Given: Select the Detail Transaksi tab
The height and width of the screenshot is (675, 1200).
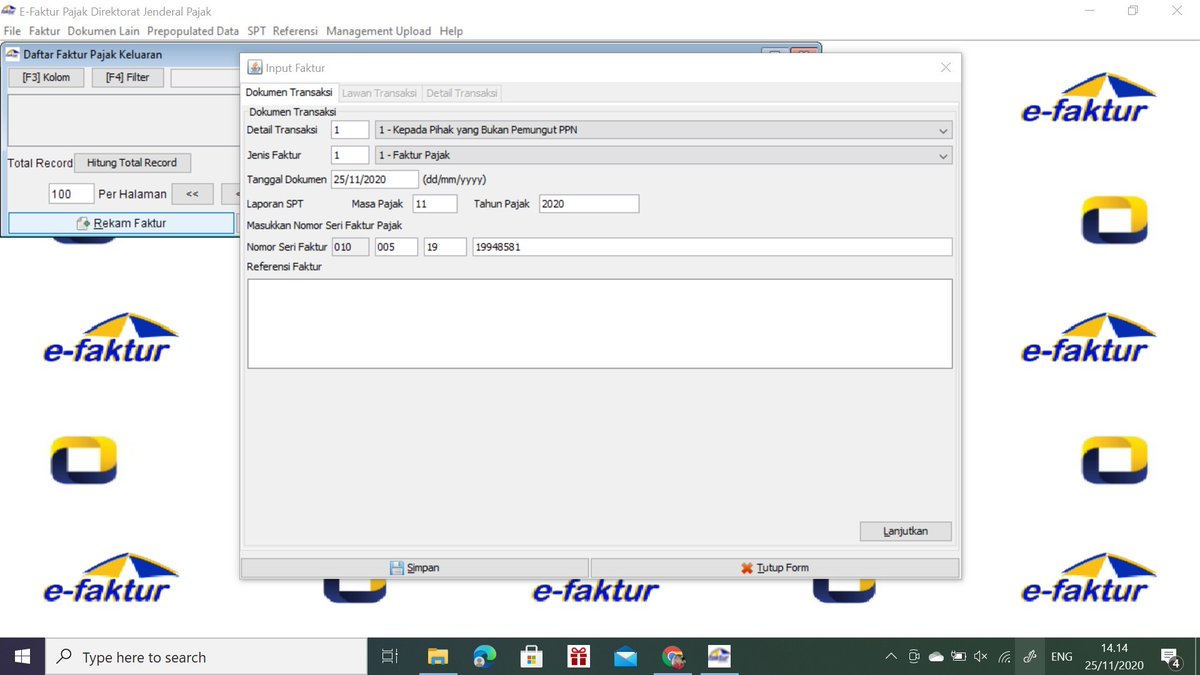Looking at the screenshot, I should 461,93.
